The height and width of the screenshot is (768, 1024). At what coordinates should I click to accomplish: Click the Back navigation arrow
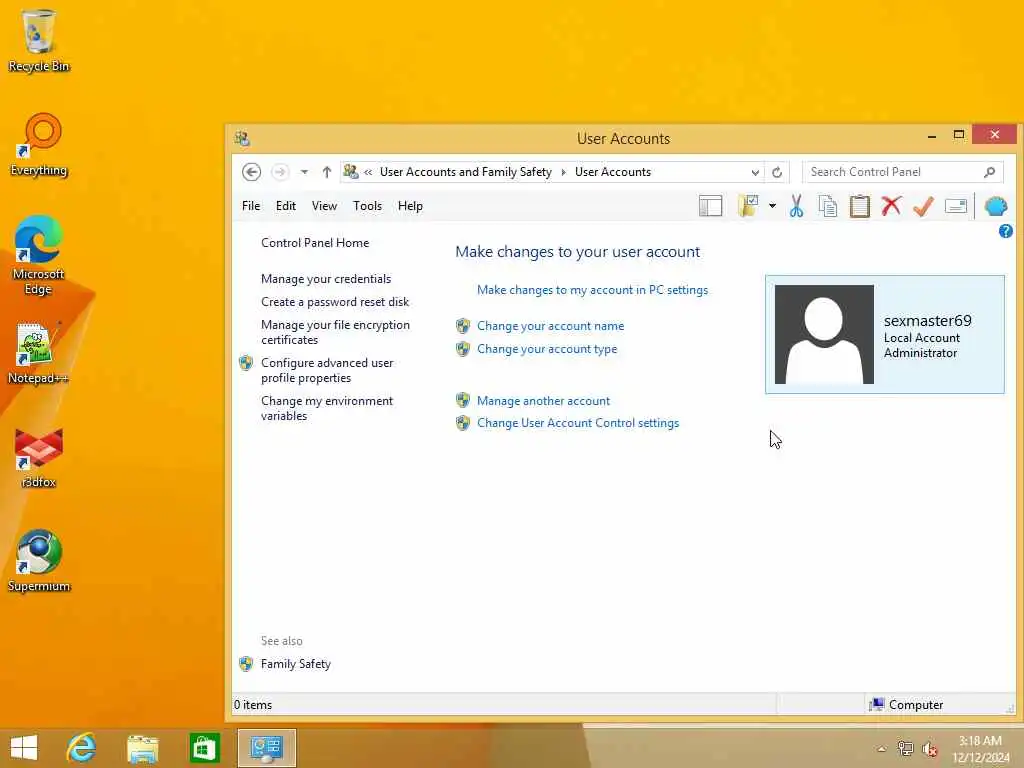coord(251,172)
